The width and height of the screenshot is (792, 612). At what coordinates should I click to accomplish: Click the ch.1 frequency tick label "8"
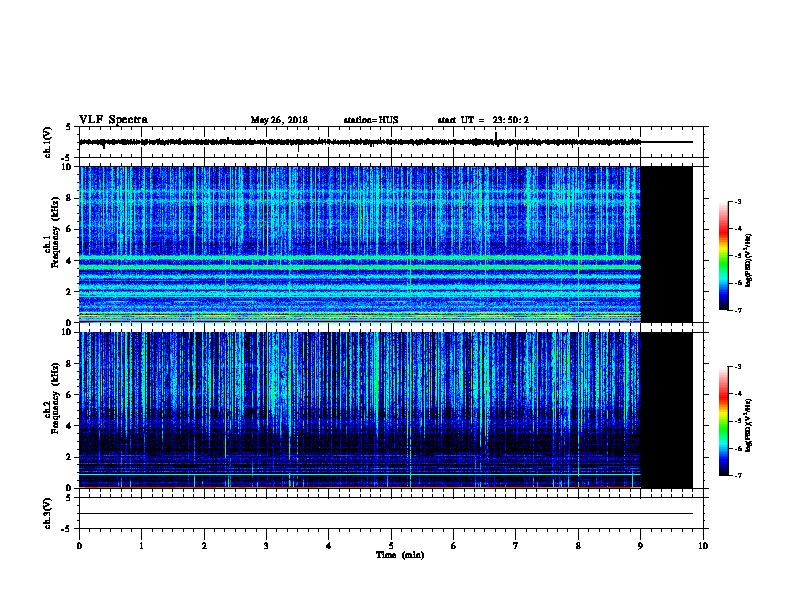pos(70,198)
